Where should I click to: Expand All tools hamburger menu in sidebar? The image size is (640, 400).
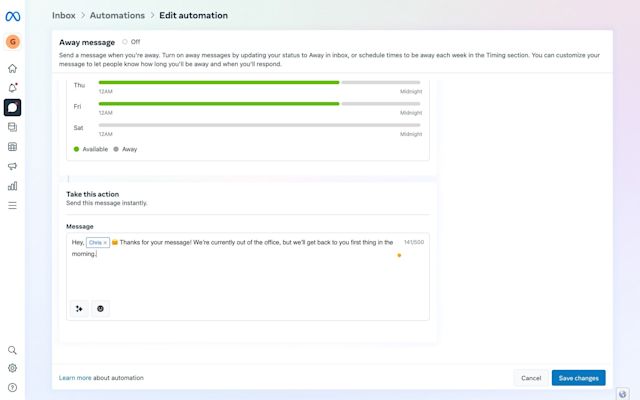12,205
